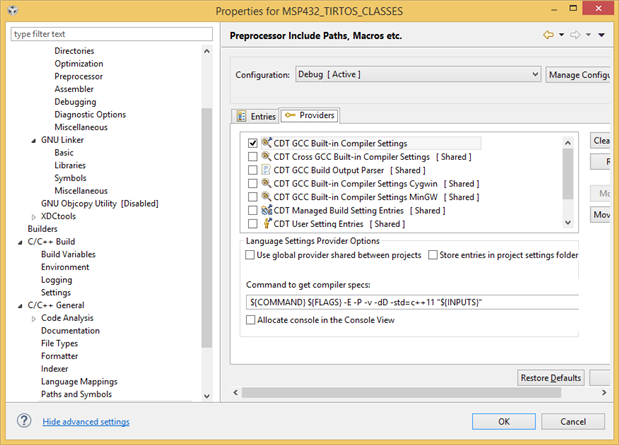Select Indexer under C/C++ General

54,368
